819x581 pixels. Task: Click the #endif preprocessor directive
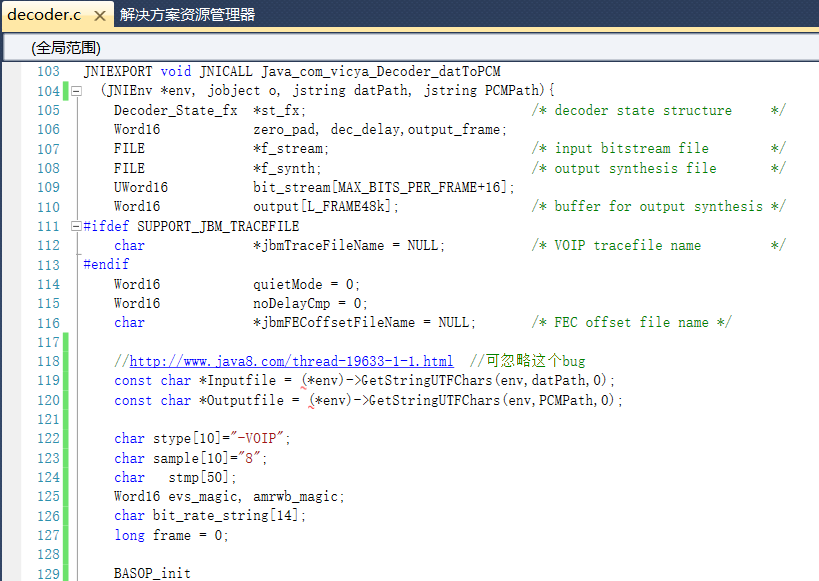point(105,264)
